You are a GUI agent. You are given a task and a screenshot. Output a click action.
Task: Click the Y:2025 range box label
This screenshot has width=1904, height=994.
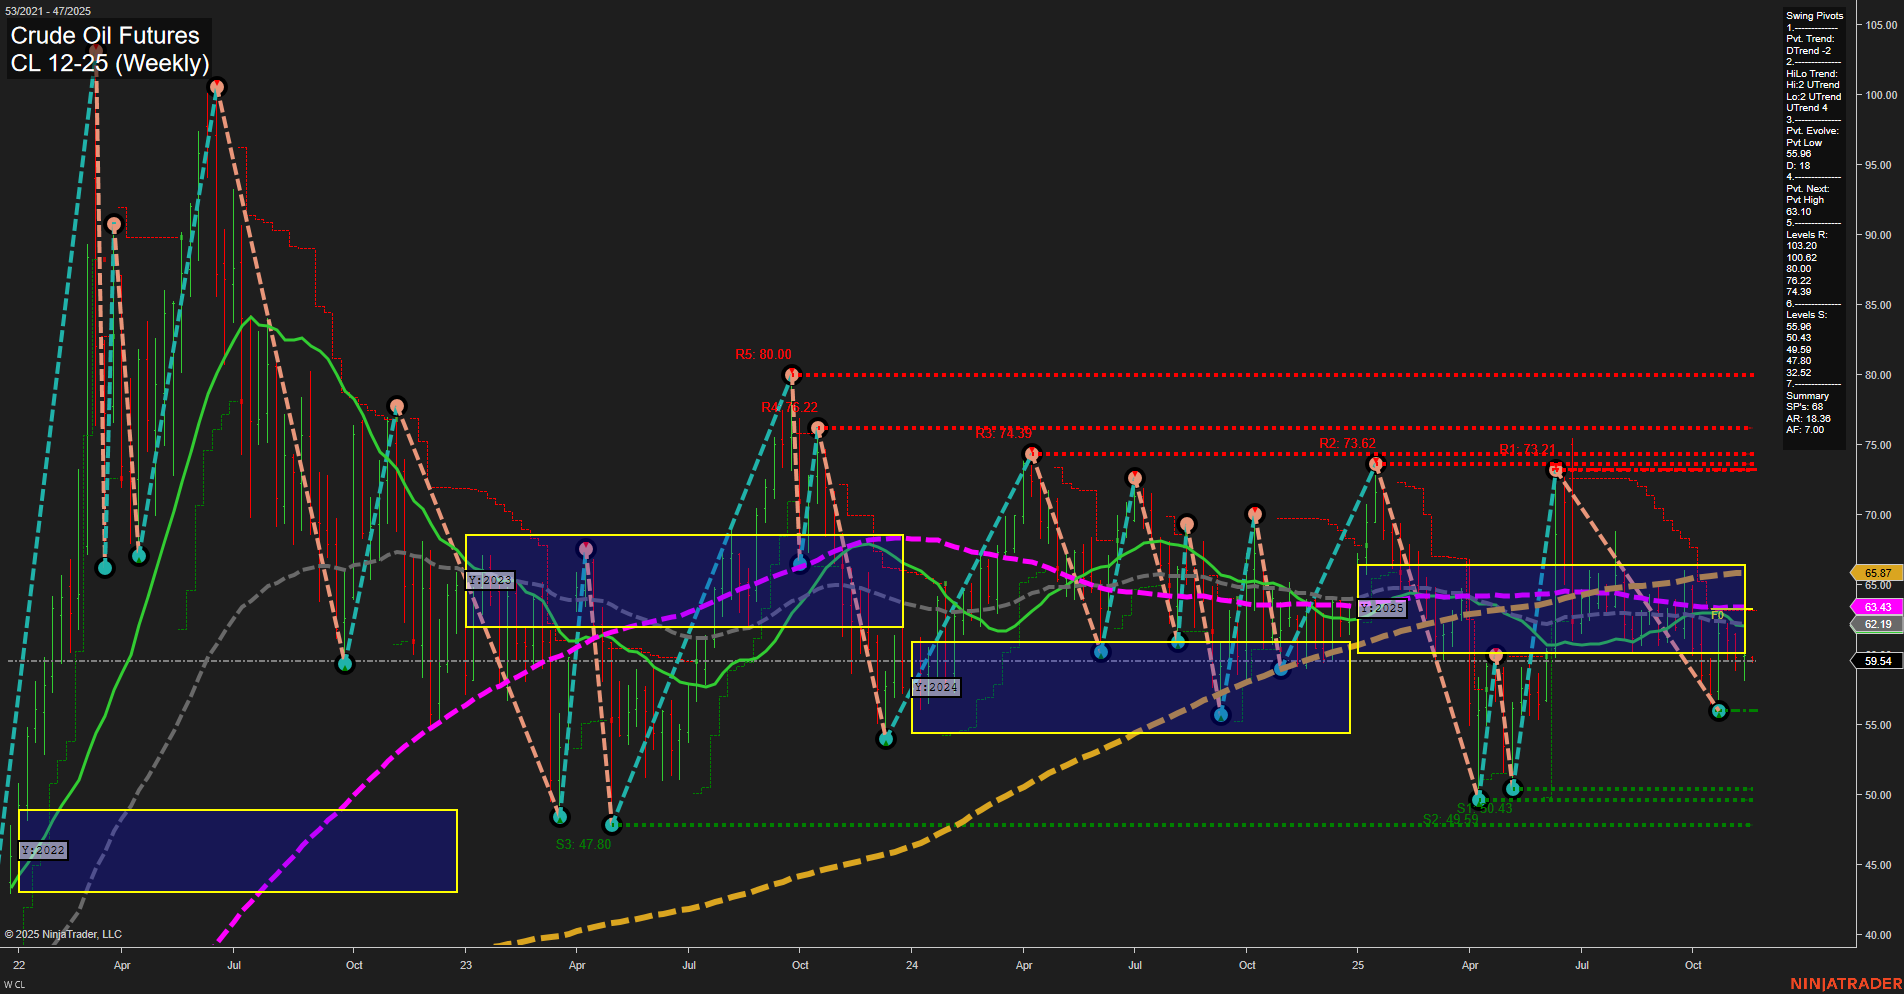click(x=1381, y=607)
